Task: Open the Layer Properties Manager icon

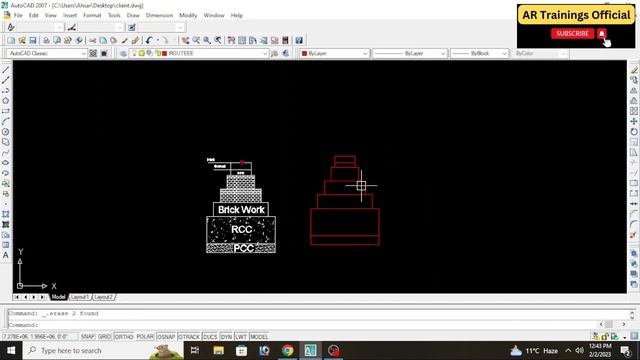Action: (123, 53)
